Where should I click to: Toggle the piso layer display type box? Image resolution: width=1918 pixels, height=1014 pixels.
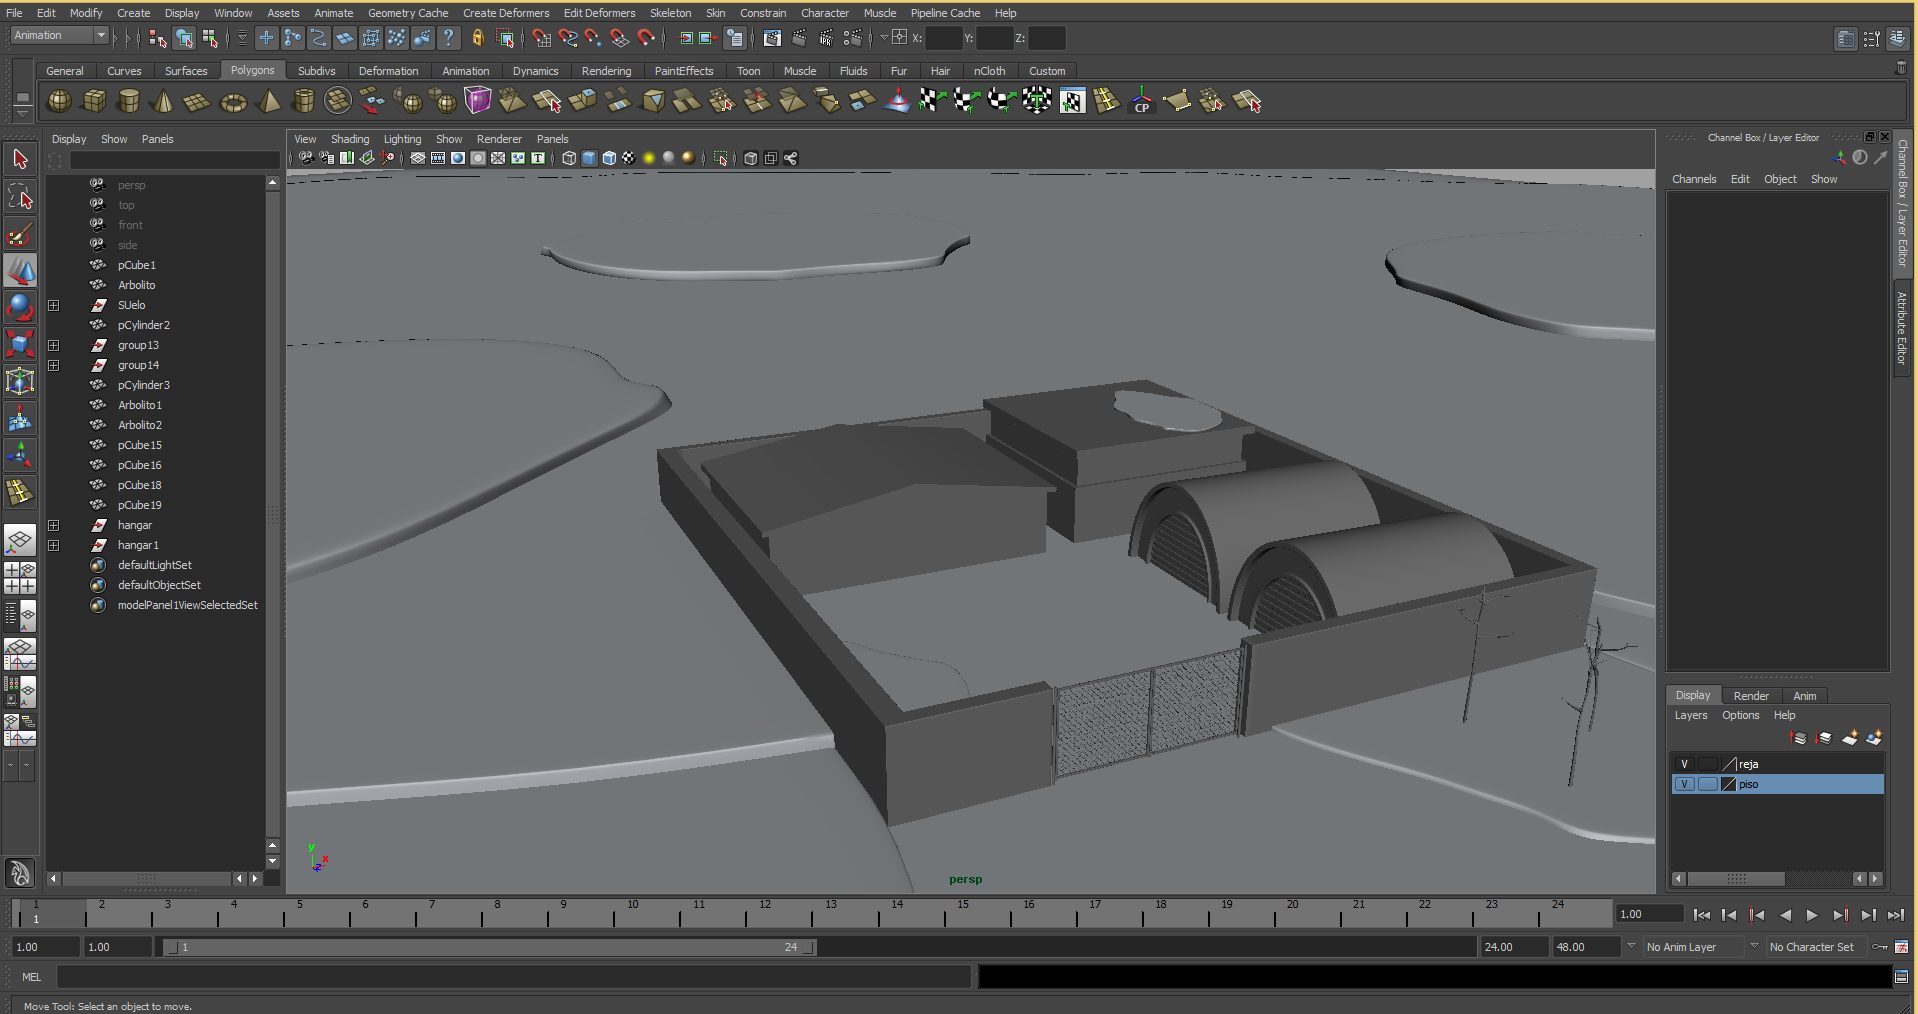(1707, 784)
